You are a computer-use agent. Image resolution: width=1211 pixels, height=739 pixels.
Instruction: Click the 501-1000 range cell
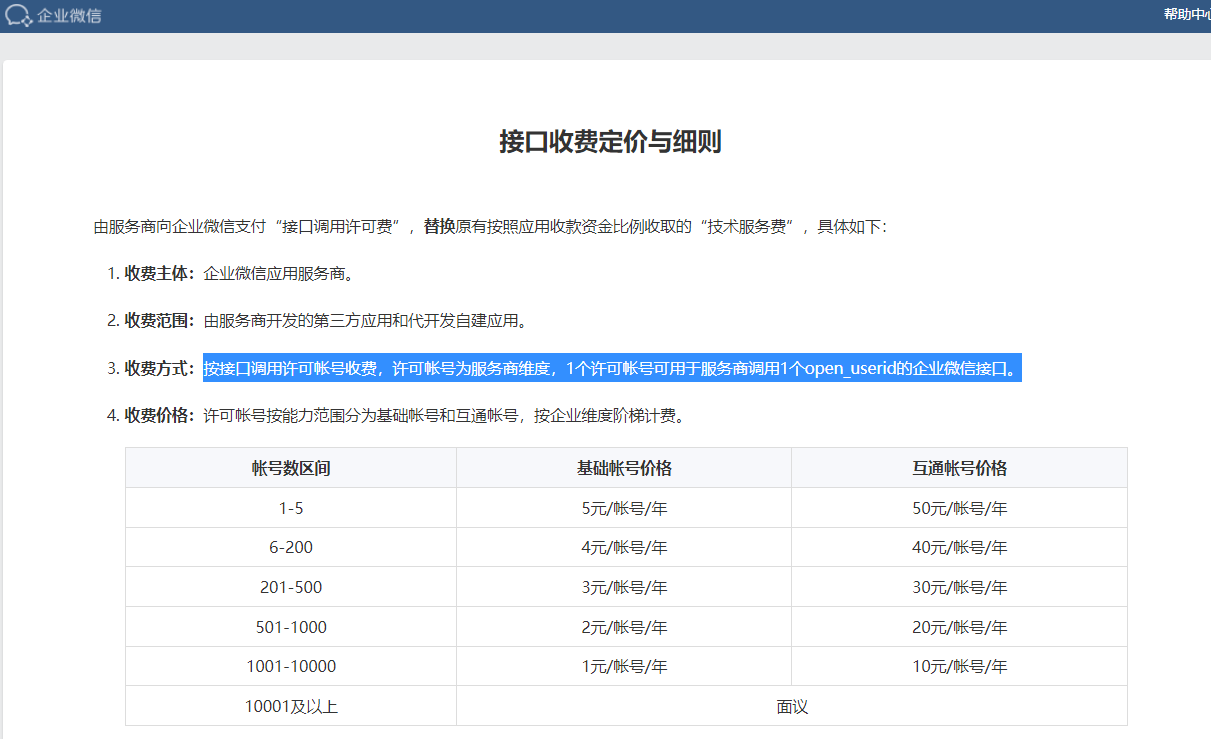291,628
